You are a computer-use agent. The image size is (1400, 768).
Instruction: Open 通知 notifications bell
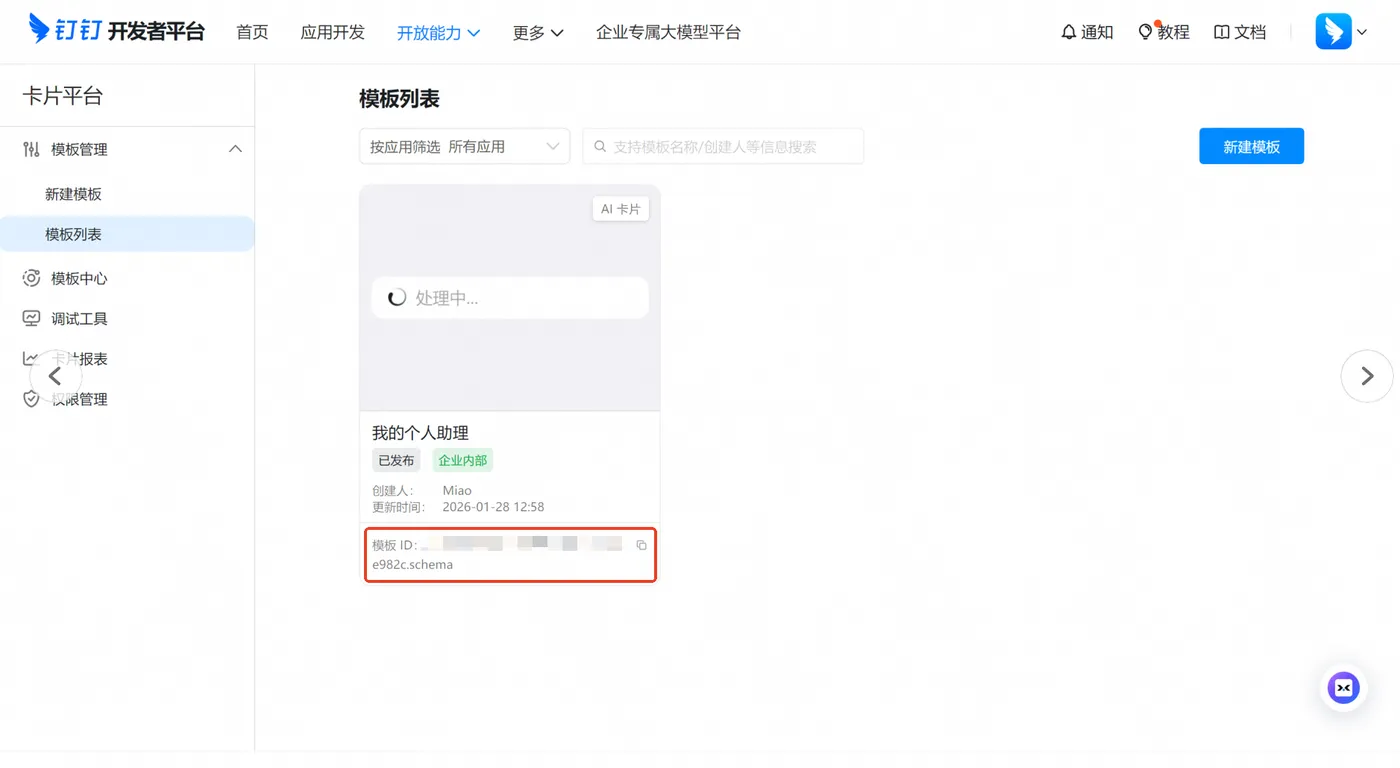pos(1087,32)
